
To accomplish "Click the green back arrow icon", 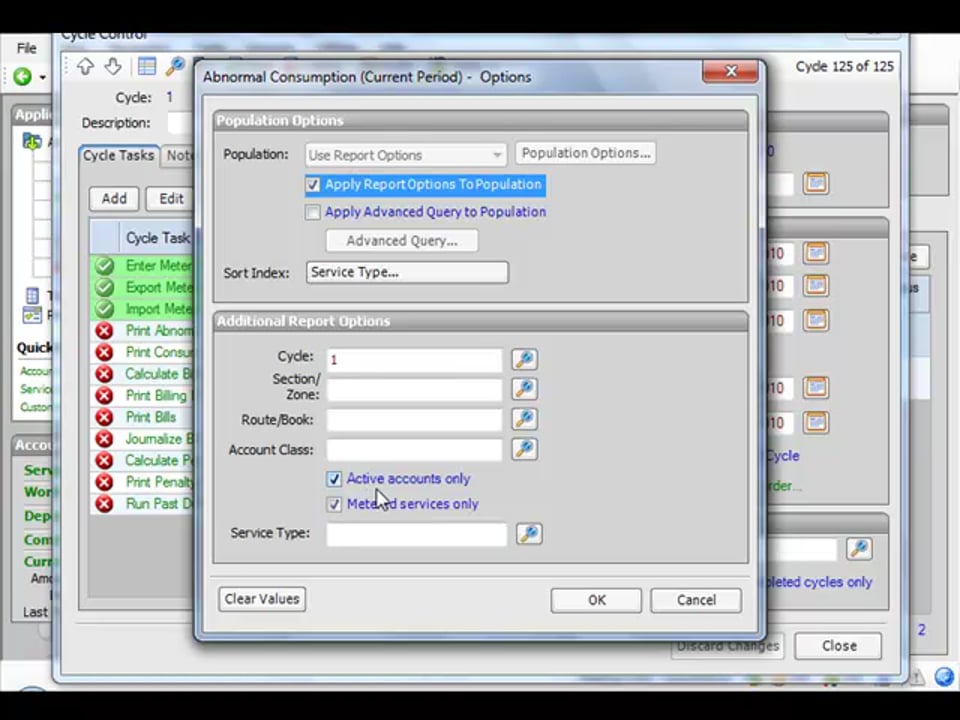I will [23, 77].
